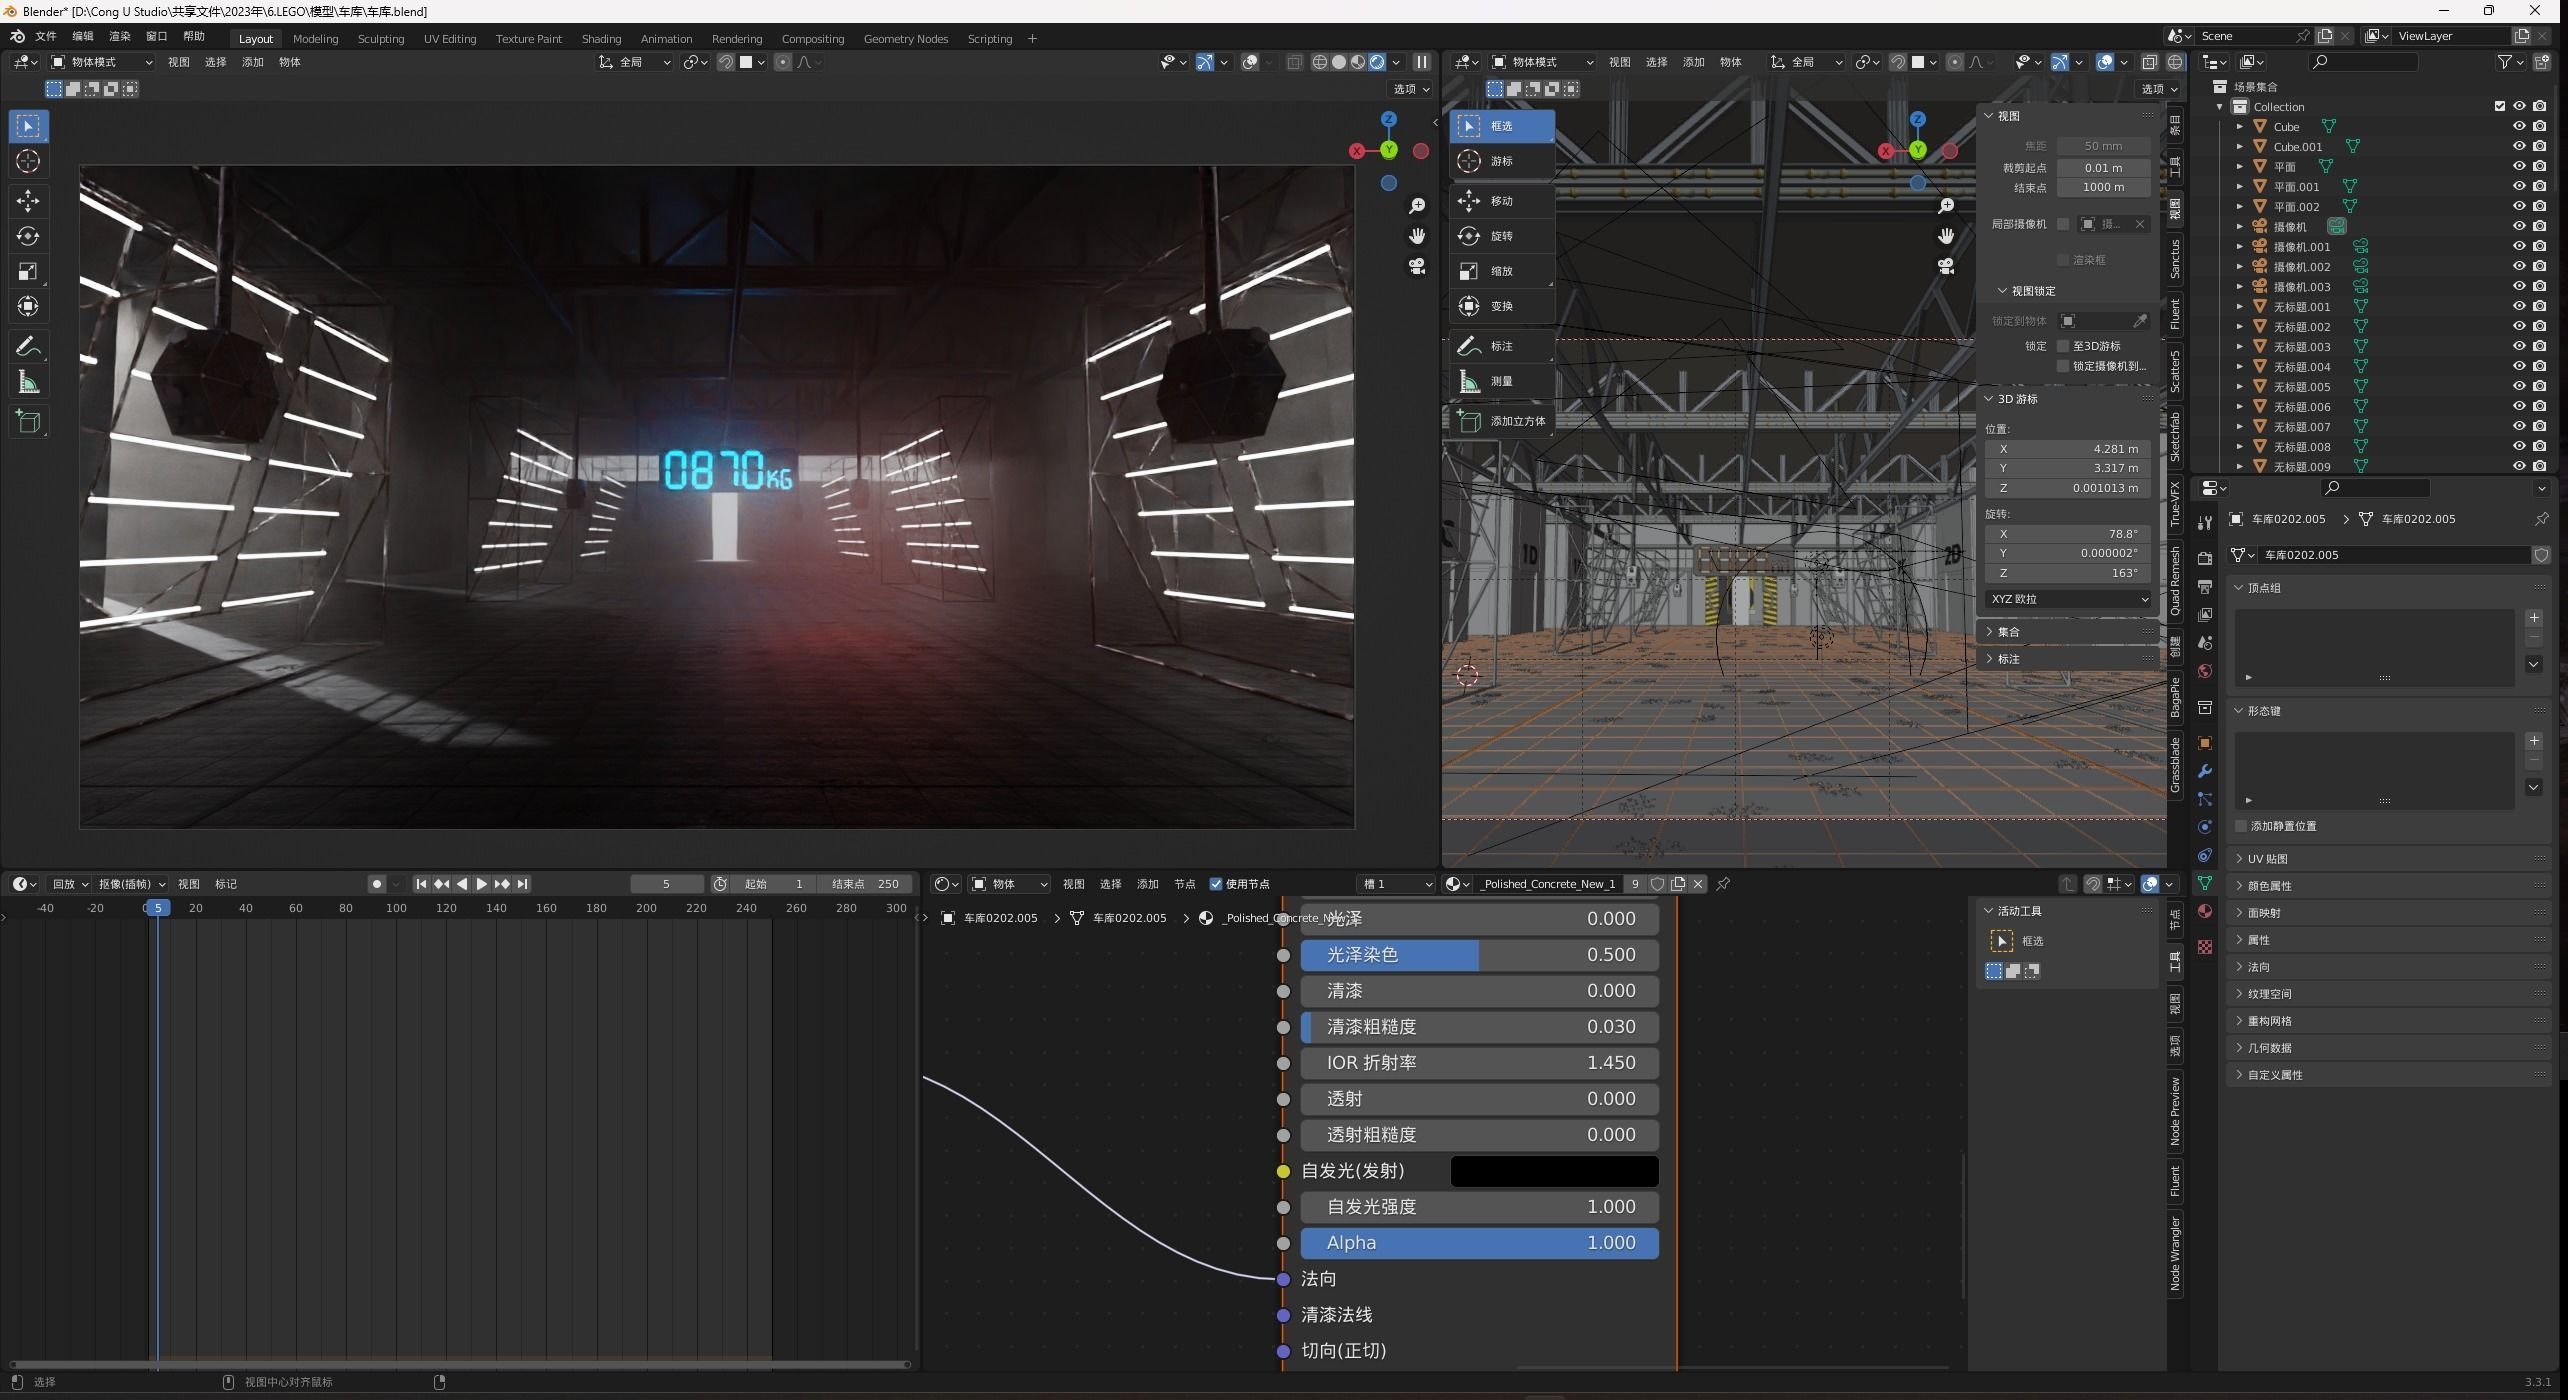
Task: Hide Cube object with eye icon
Action: click(x=2519, y=126)
